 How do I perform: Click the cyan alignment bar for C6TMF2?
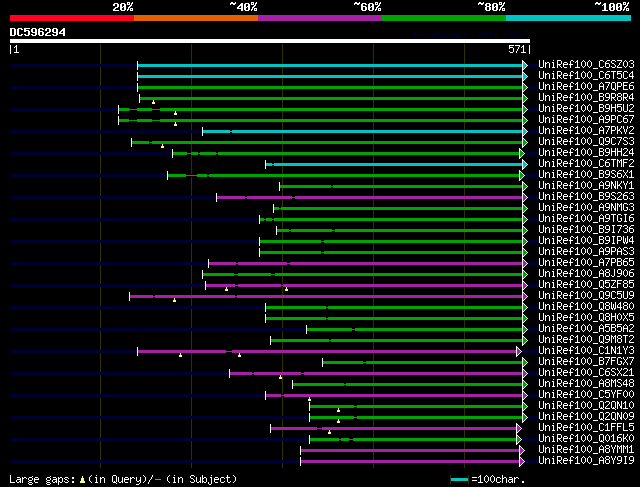tap(396, 165)
